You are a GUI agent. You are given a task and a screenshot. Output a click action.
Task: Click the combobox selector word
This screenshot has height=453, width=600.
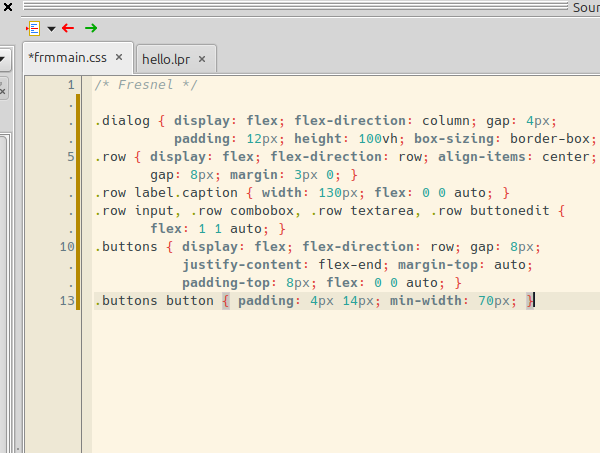pos(262,211)
